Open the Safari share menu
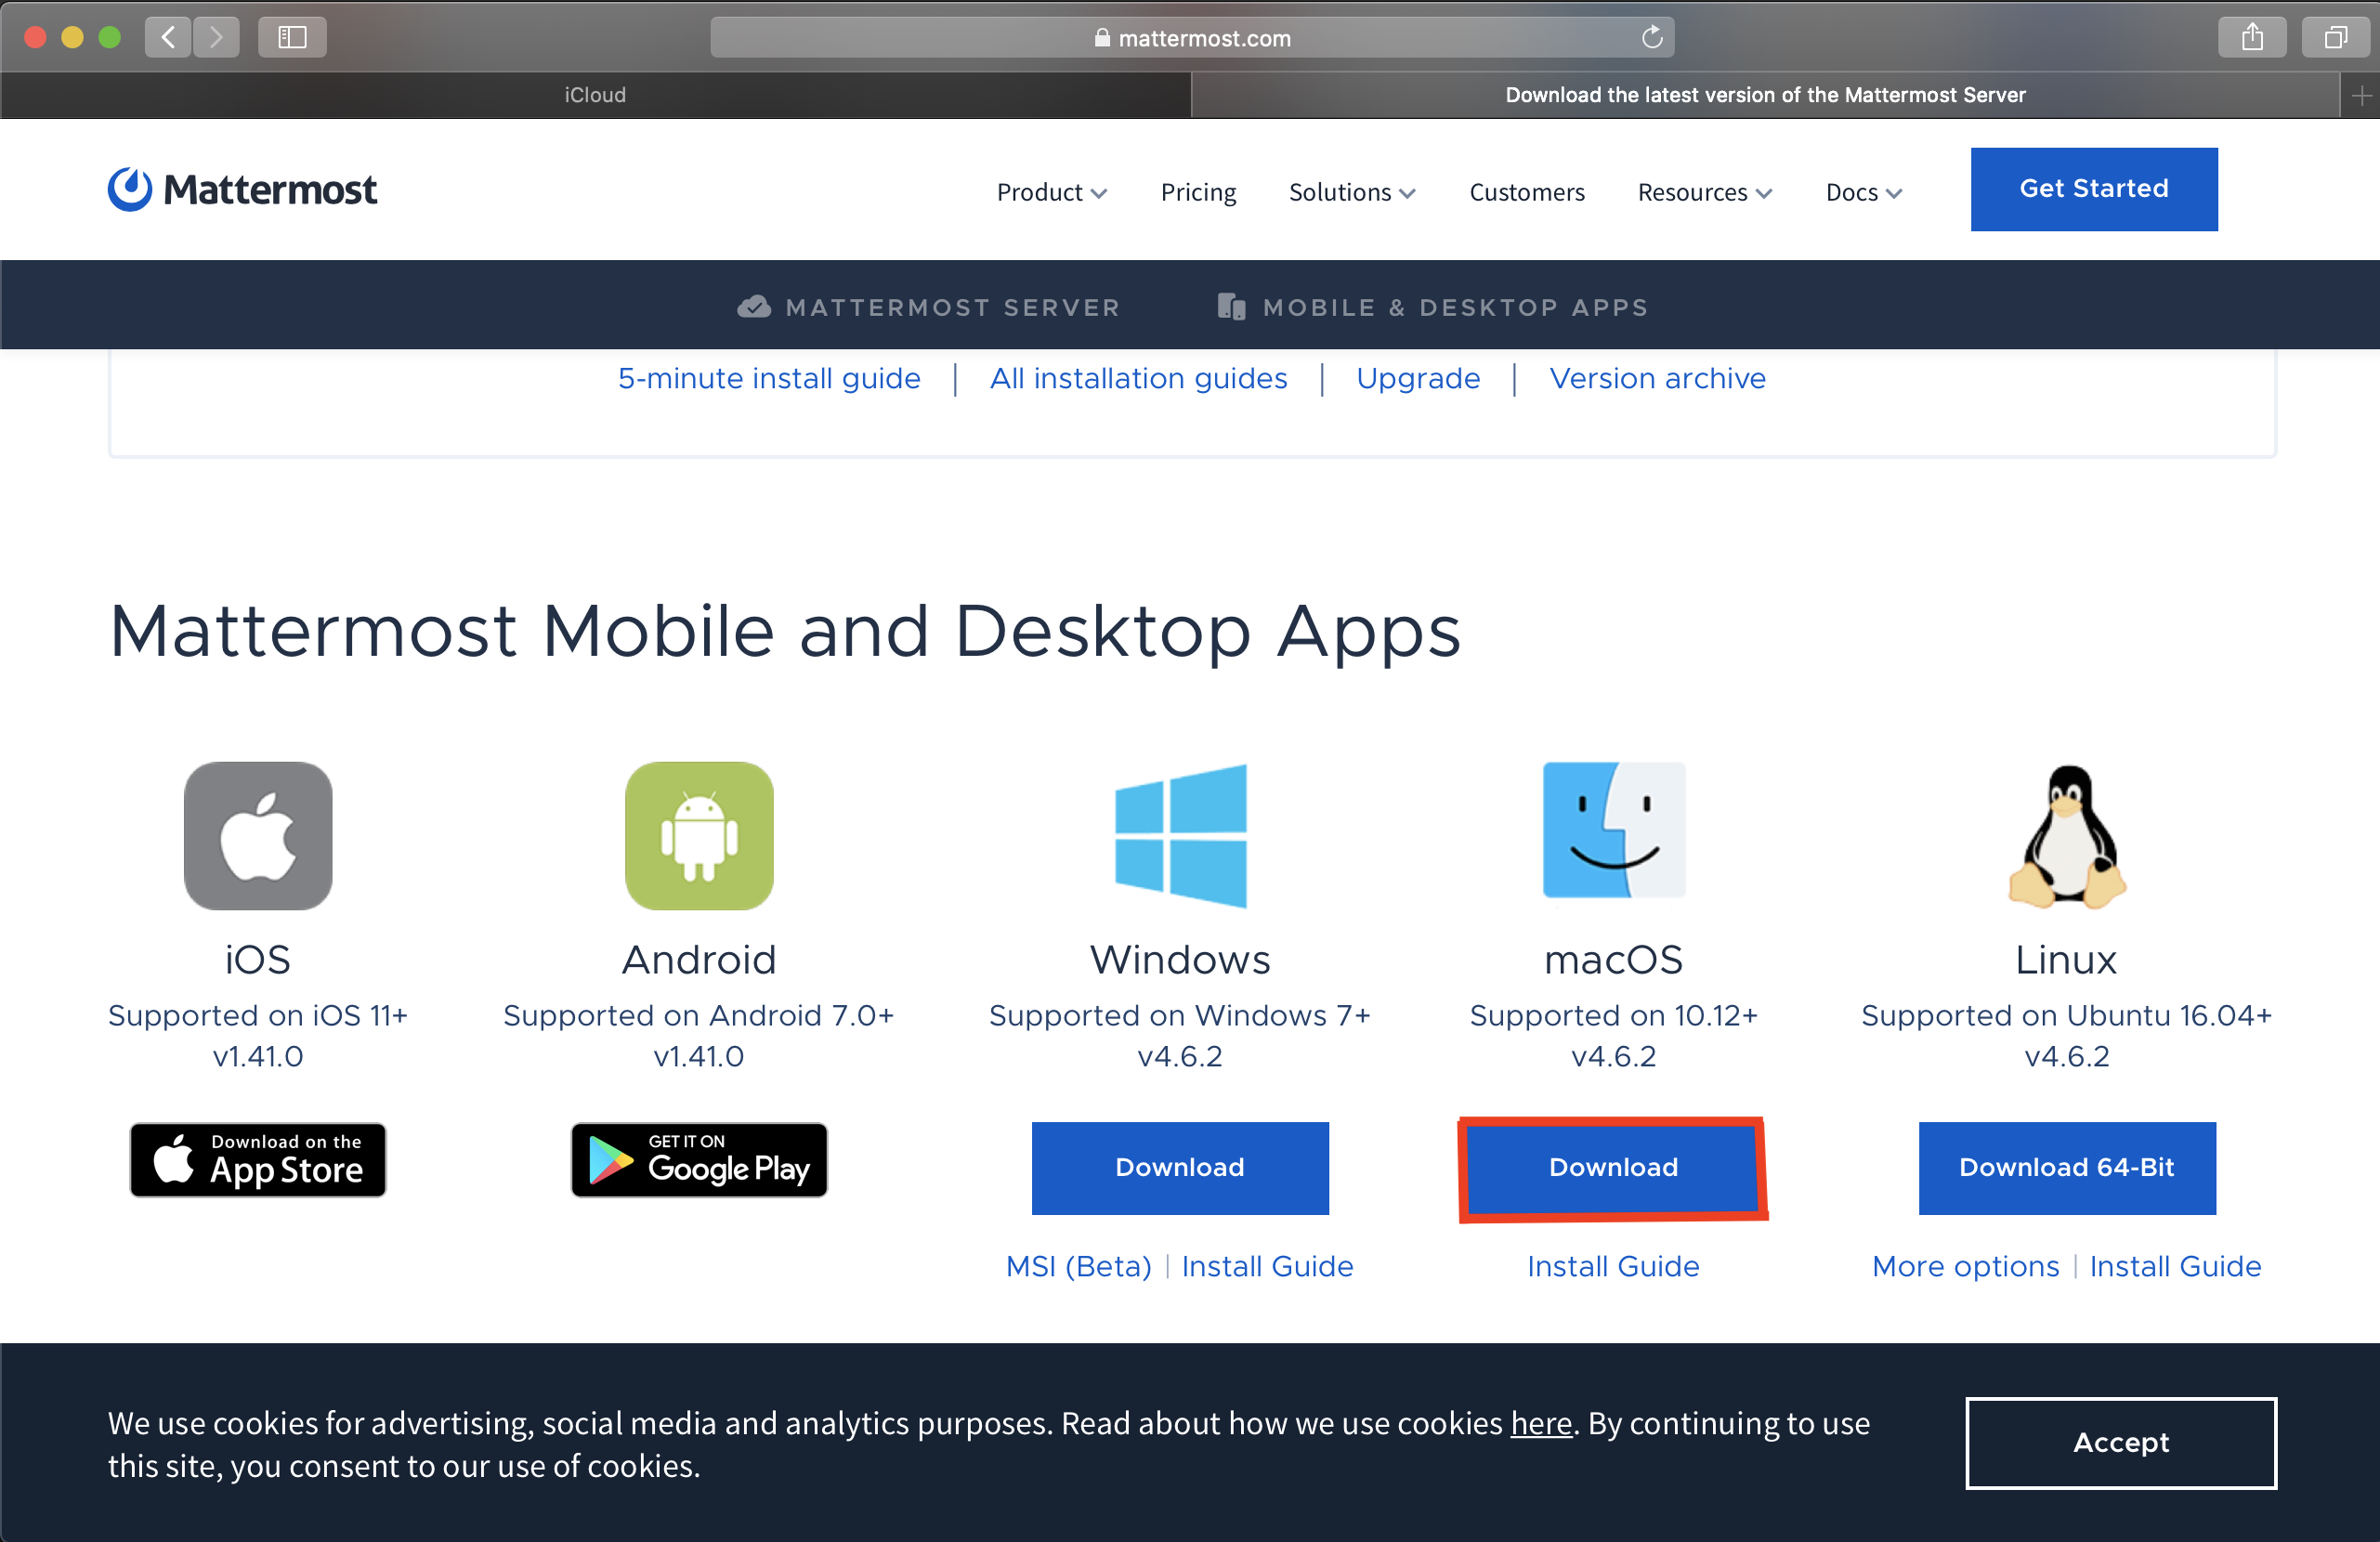Screen dimensions: 2380x1542 [x=2251, y=38]
